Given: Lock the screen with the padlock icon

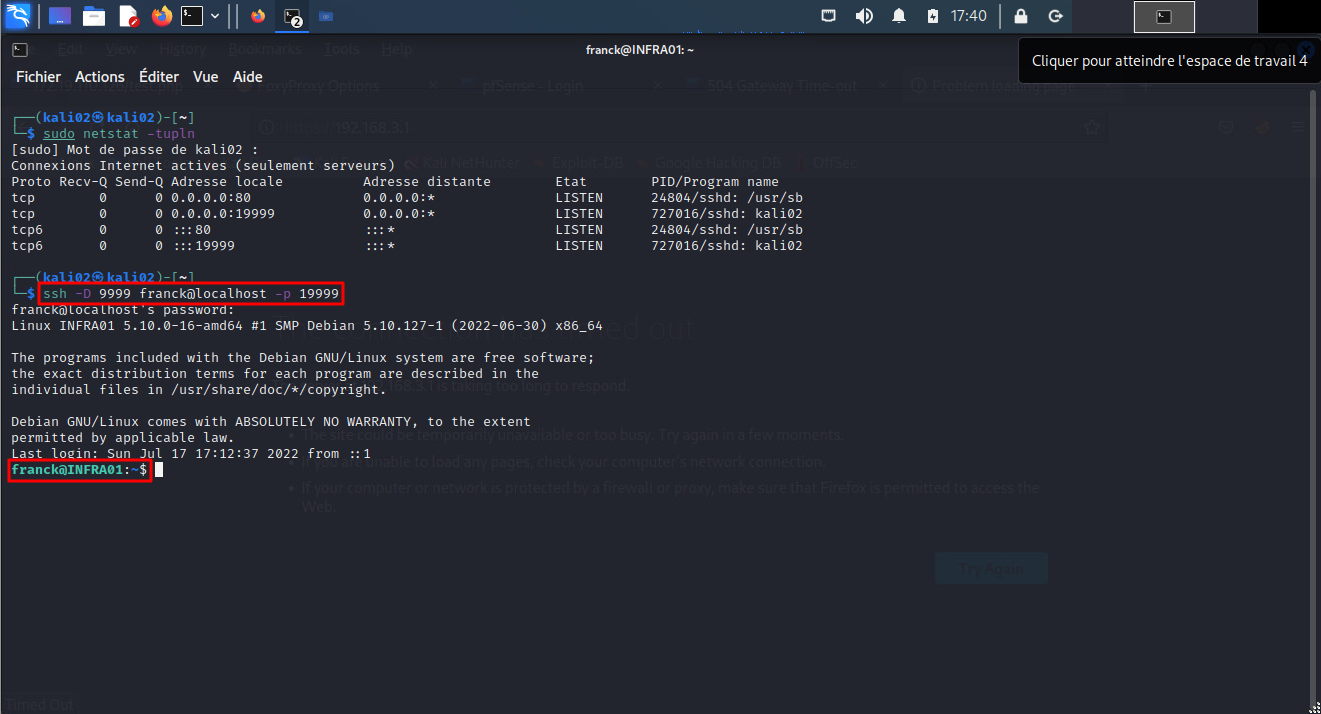Looking at the screenshot, I should [x=1020, y=16].
